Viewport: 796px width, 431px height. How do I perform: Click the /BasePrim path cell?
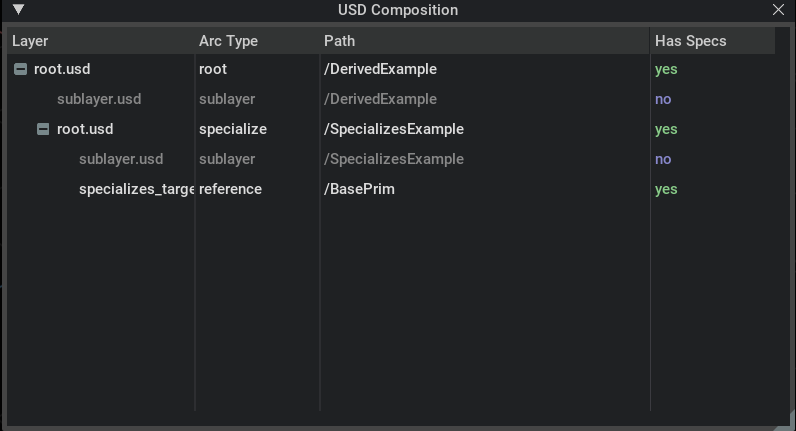click(359, 190)
